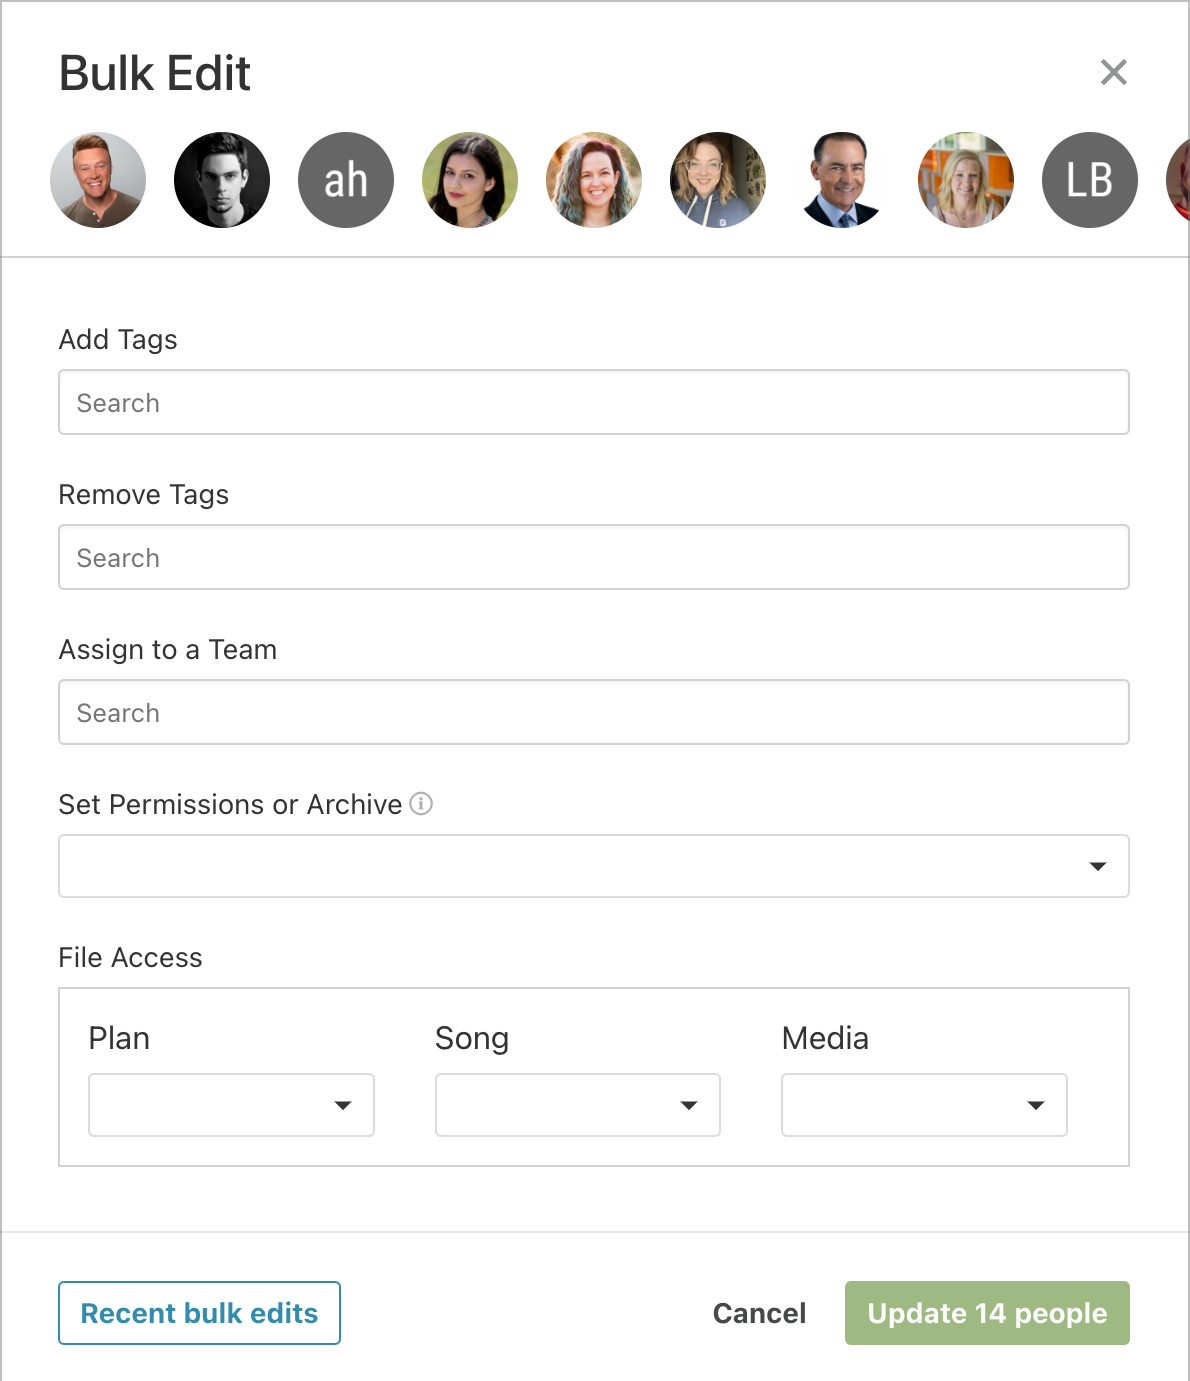Open the Media file access dropdown
The image size is (1190, 1381).
tap(924, 1105)
